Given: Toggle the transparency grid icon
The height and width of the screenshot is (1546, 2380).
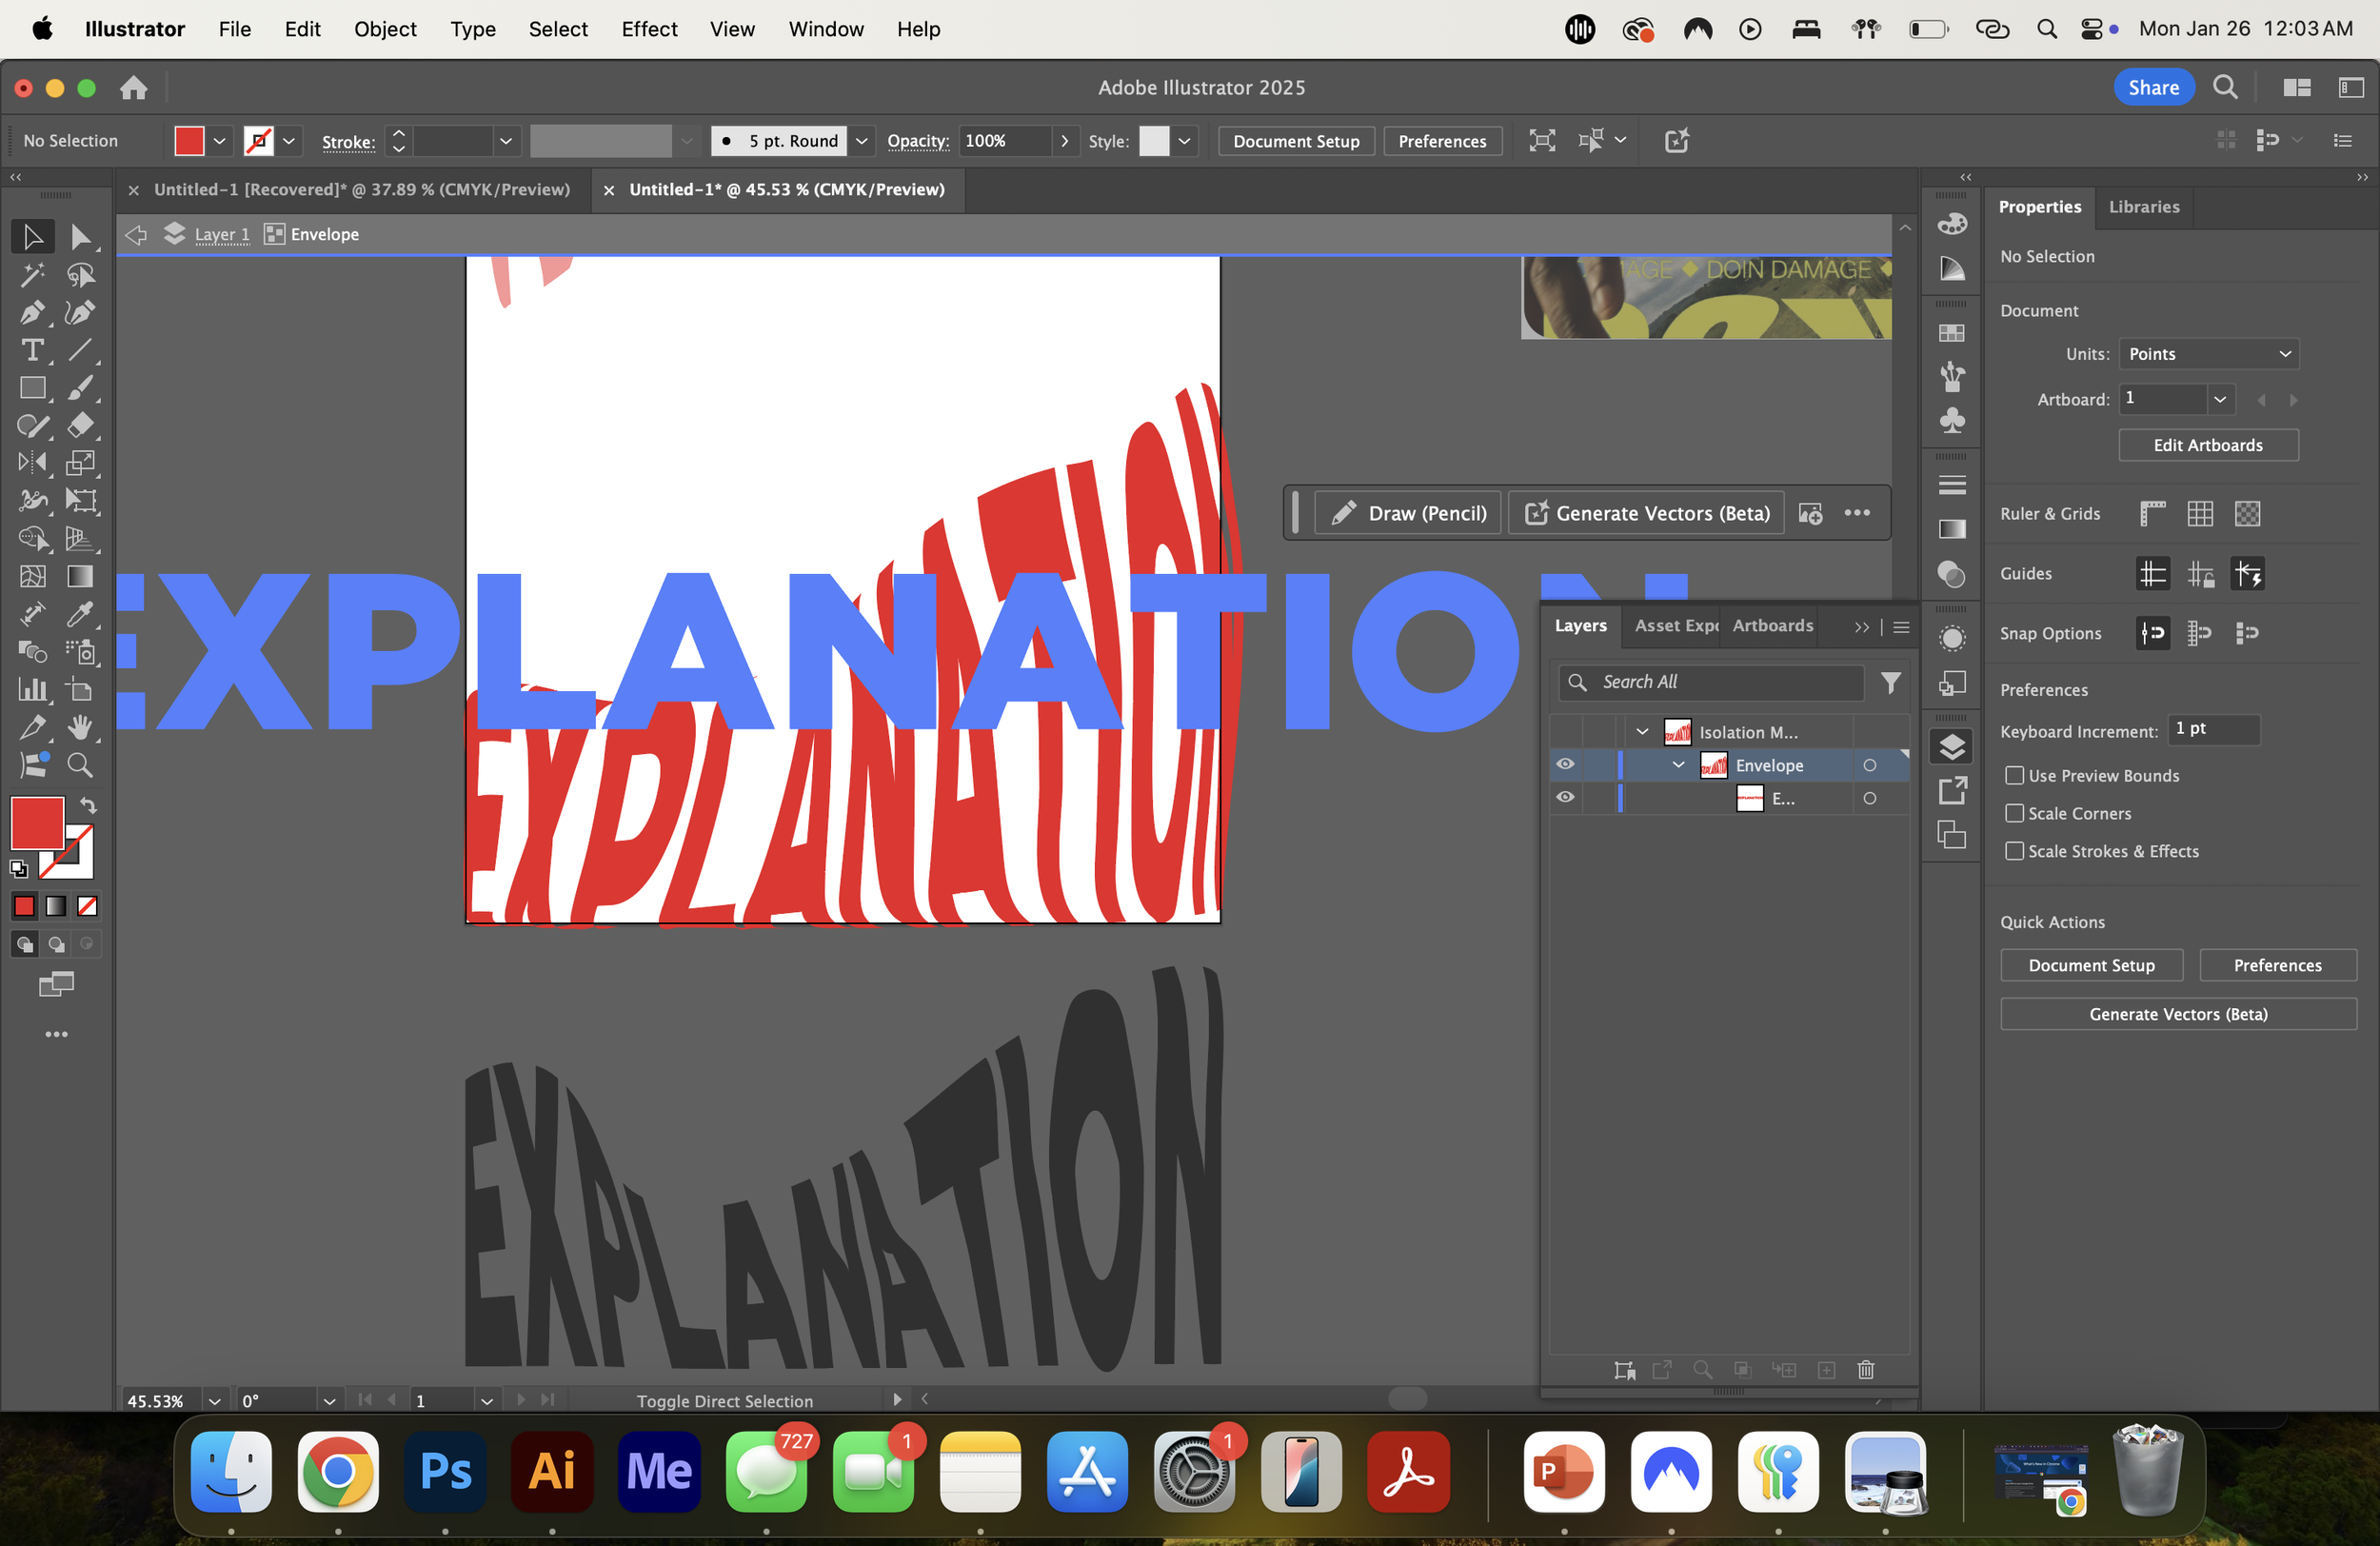Looking at the screenshot, I should click(x=2248, y=514).
